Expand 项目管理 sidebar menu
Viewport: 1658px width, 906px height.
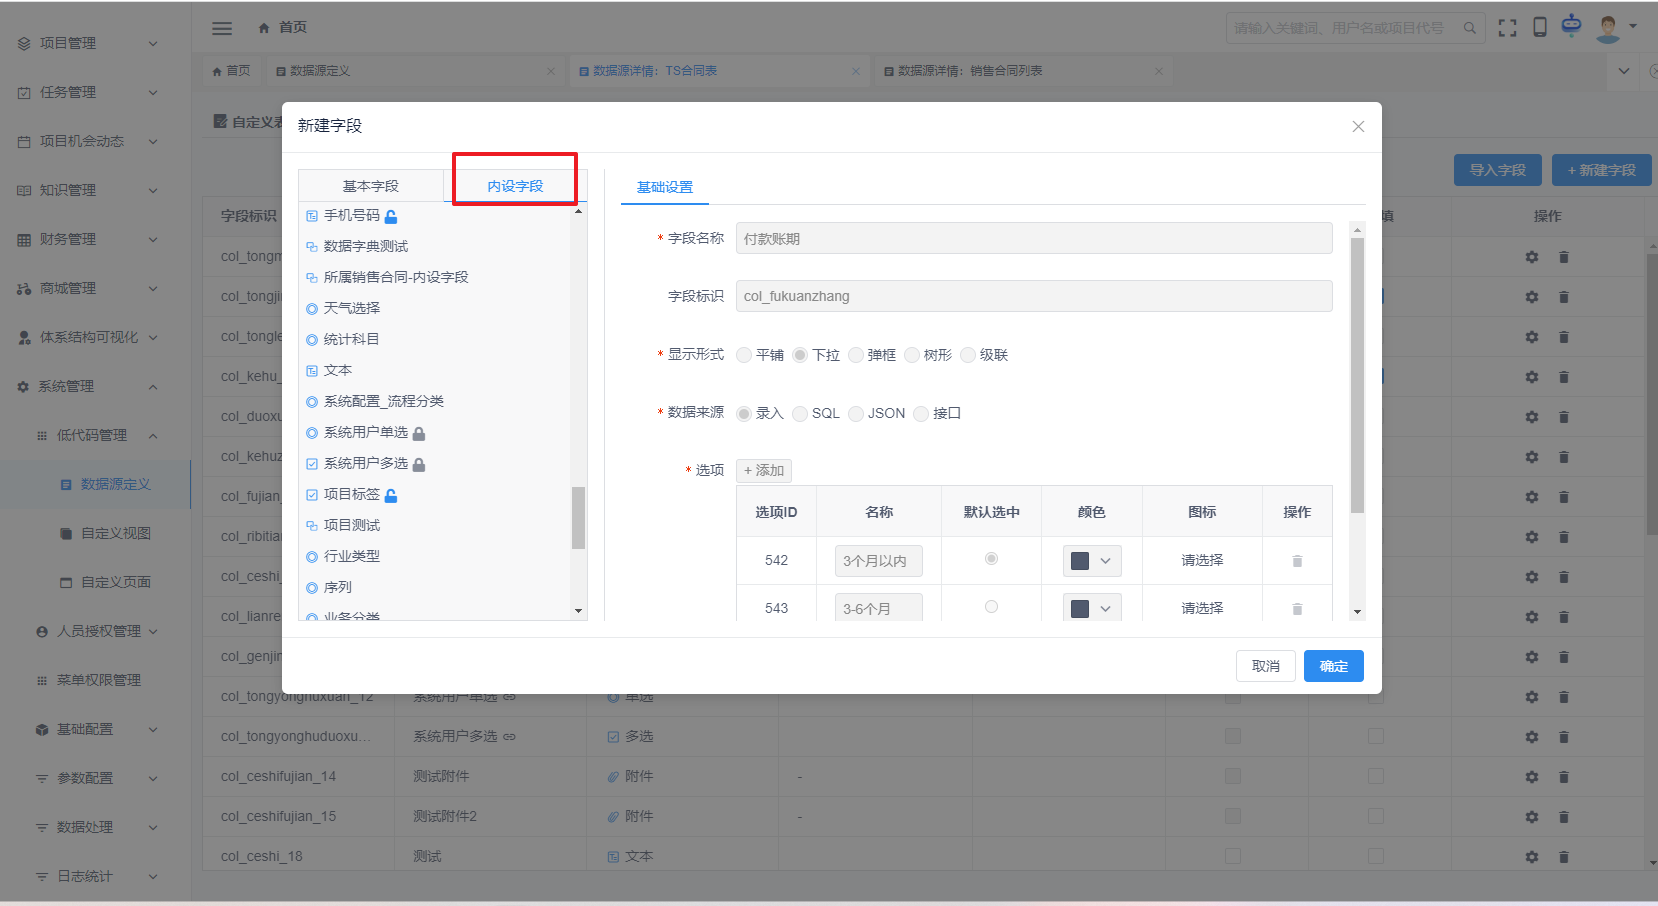point(153,43)
